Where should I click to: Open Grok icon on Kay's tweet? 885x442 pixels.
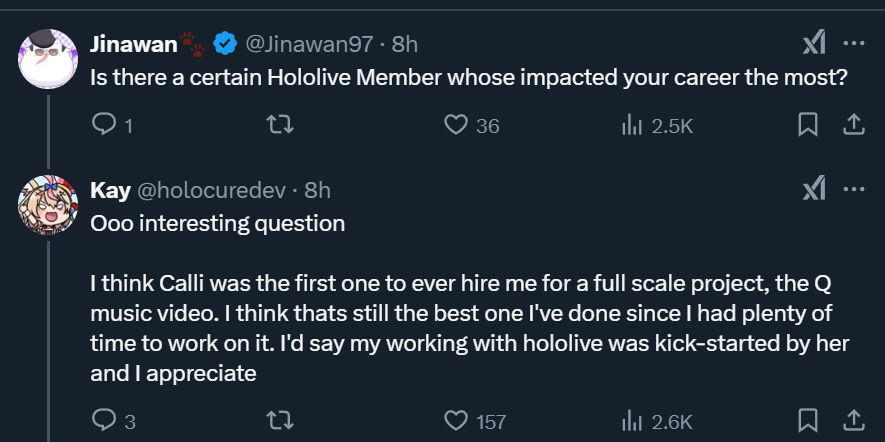pyautogui.click(x=814, y=189)
